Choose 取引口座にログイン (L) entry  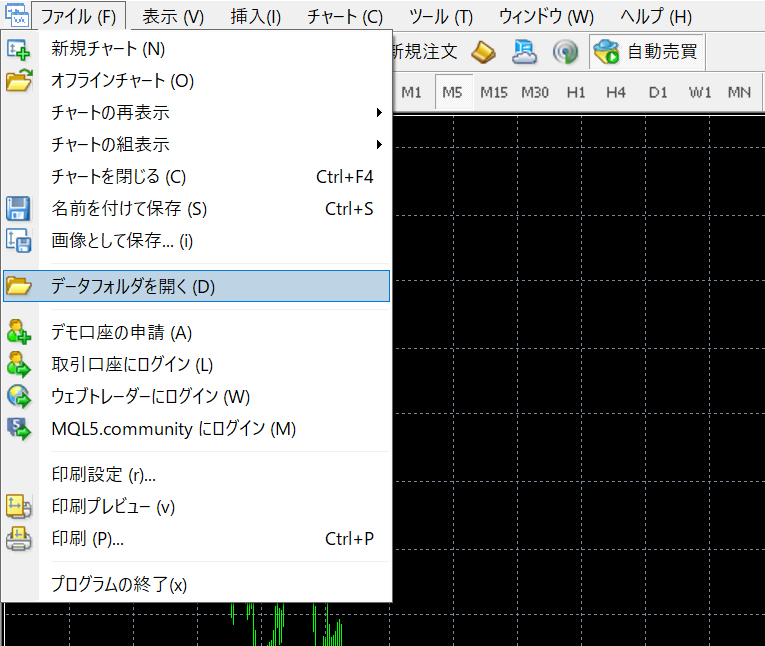[196, 364]
